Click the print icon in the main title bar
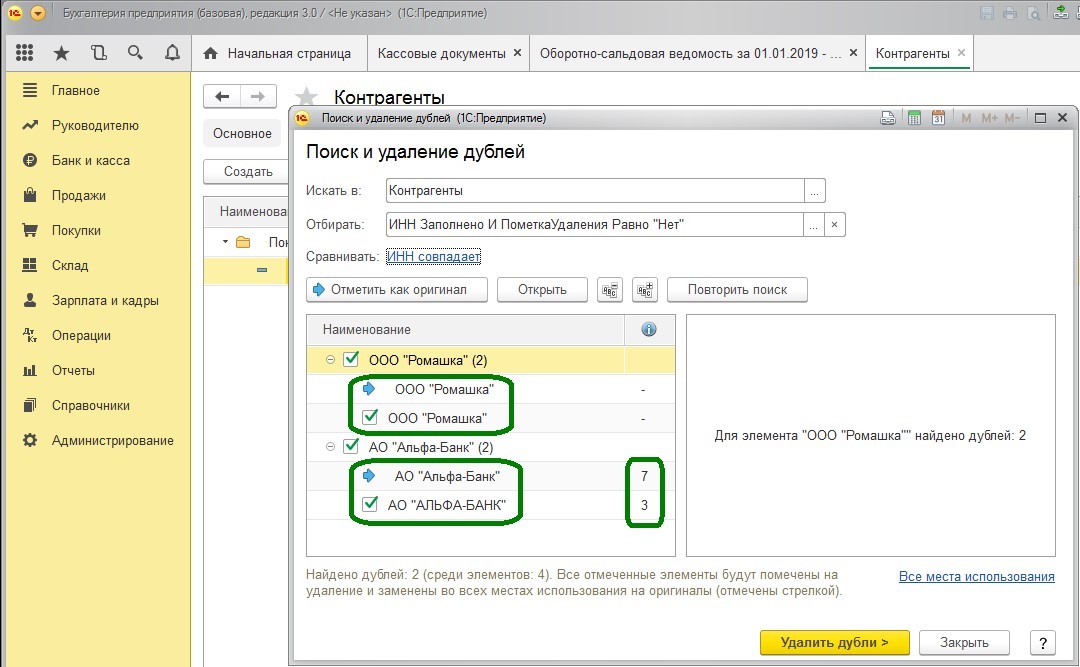The width and height of the screenshot is (1080, 667). click(x=1010, y=13)
